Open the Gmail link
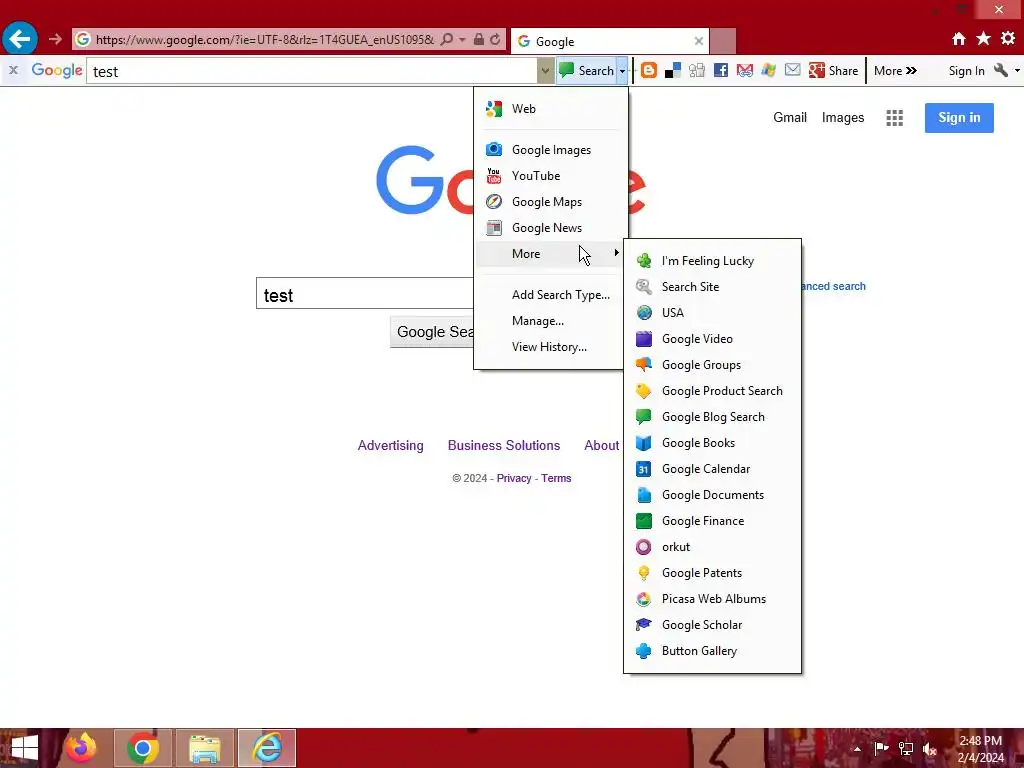1024x768 pixels. tap(790, 118)
